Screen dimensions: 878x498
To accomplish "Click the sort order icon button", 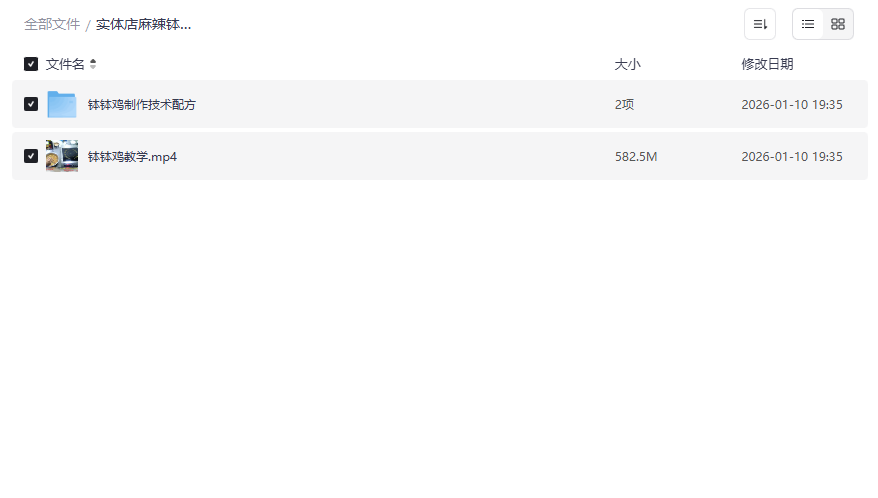I will [760, 24].
